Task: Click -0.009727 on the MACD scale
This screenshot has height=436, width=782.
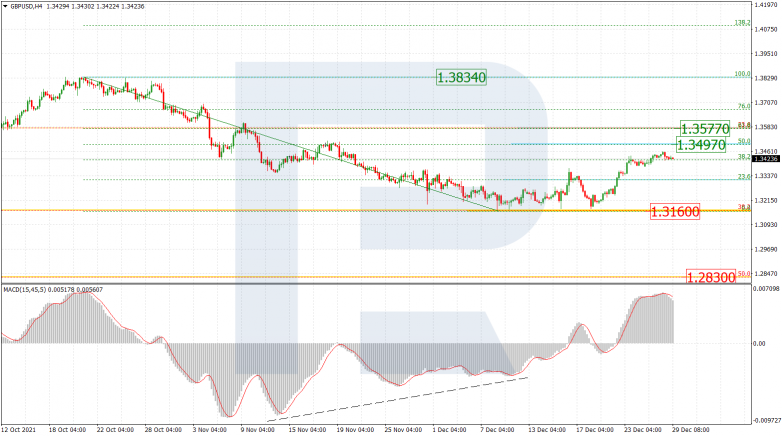Action: (767, 421)
